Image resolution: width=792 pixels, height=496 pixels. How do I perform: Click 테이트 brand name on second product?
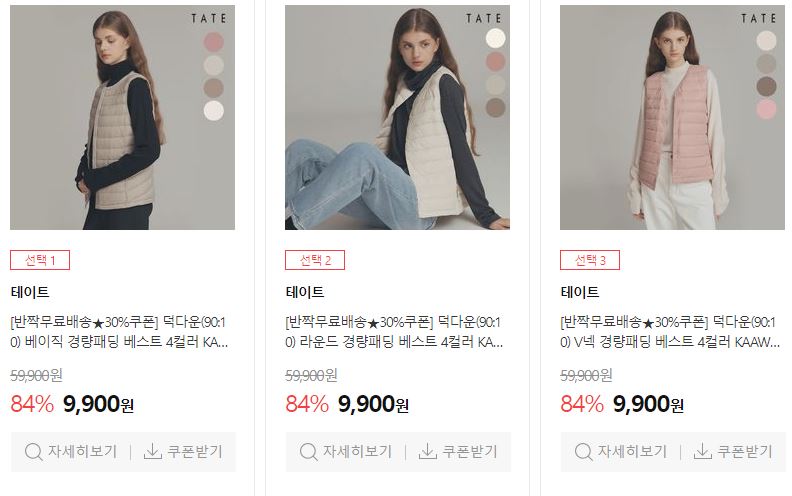pos(305,292)
